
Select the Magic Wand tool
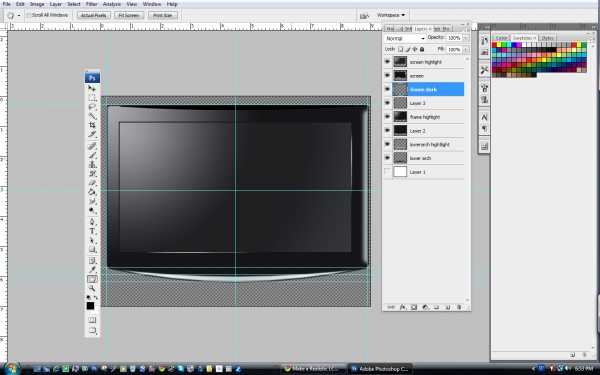(x=92, y=116)
